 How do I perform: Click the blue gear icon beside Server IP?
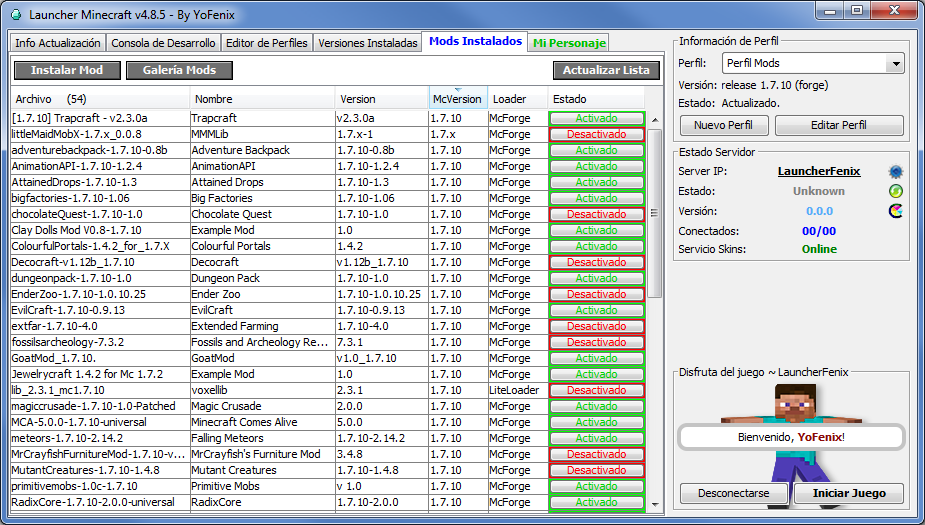(x=896, y=172)
